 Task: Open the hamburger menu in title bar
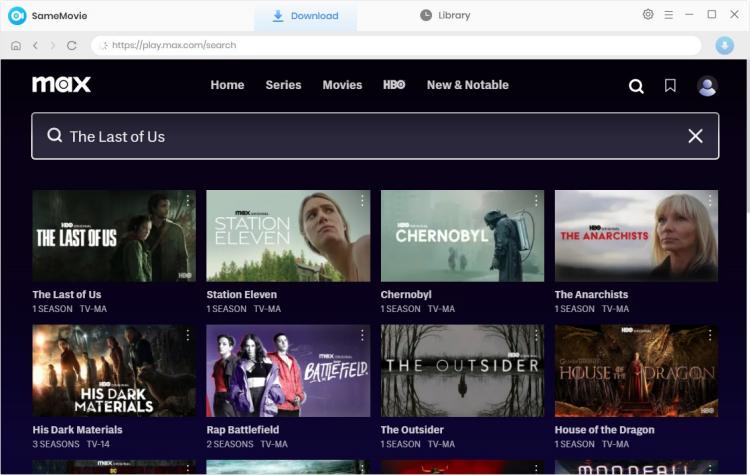(668, 15)
